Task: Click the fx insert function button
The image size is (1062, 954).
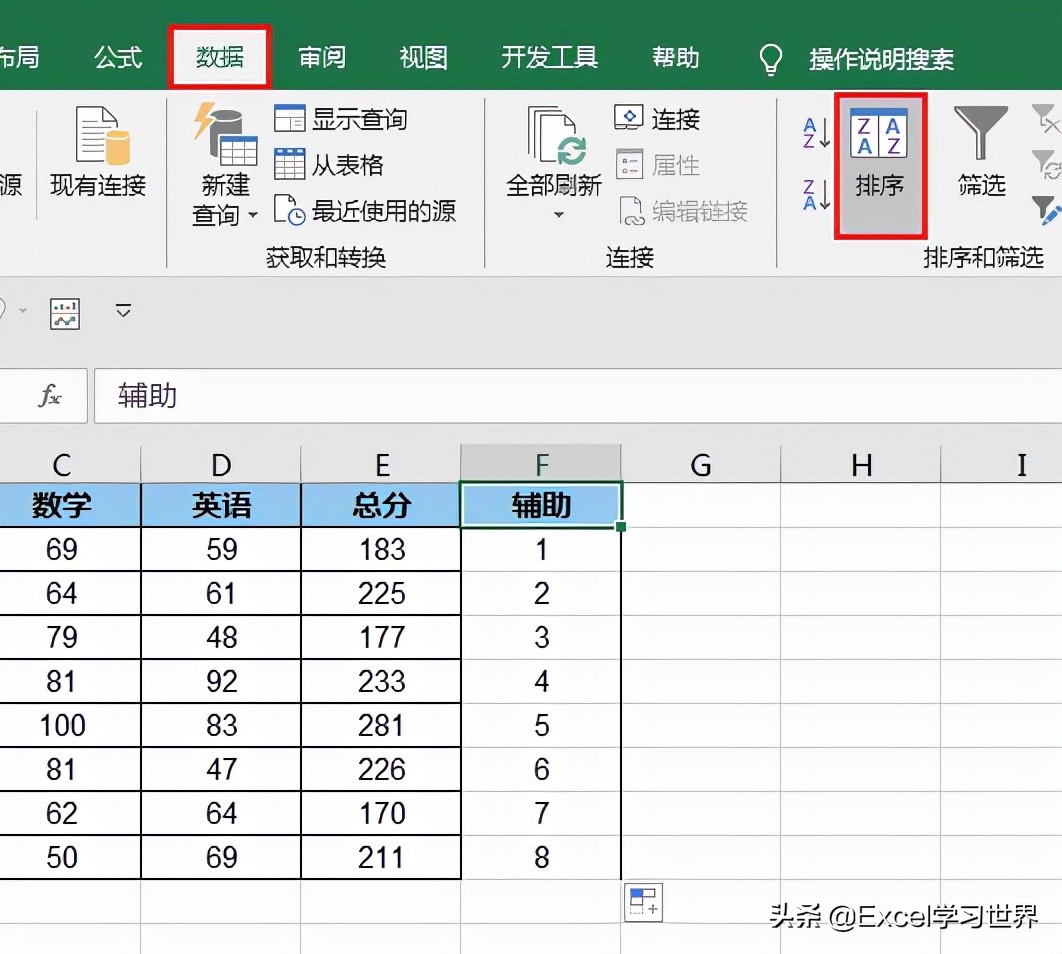Action: pos(49,395)
